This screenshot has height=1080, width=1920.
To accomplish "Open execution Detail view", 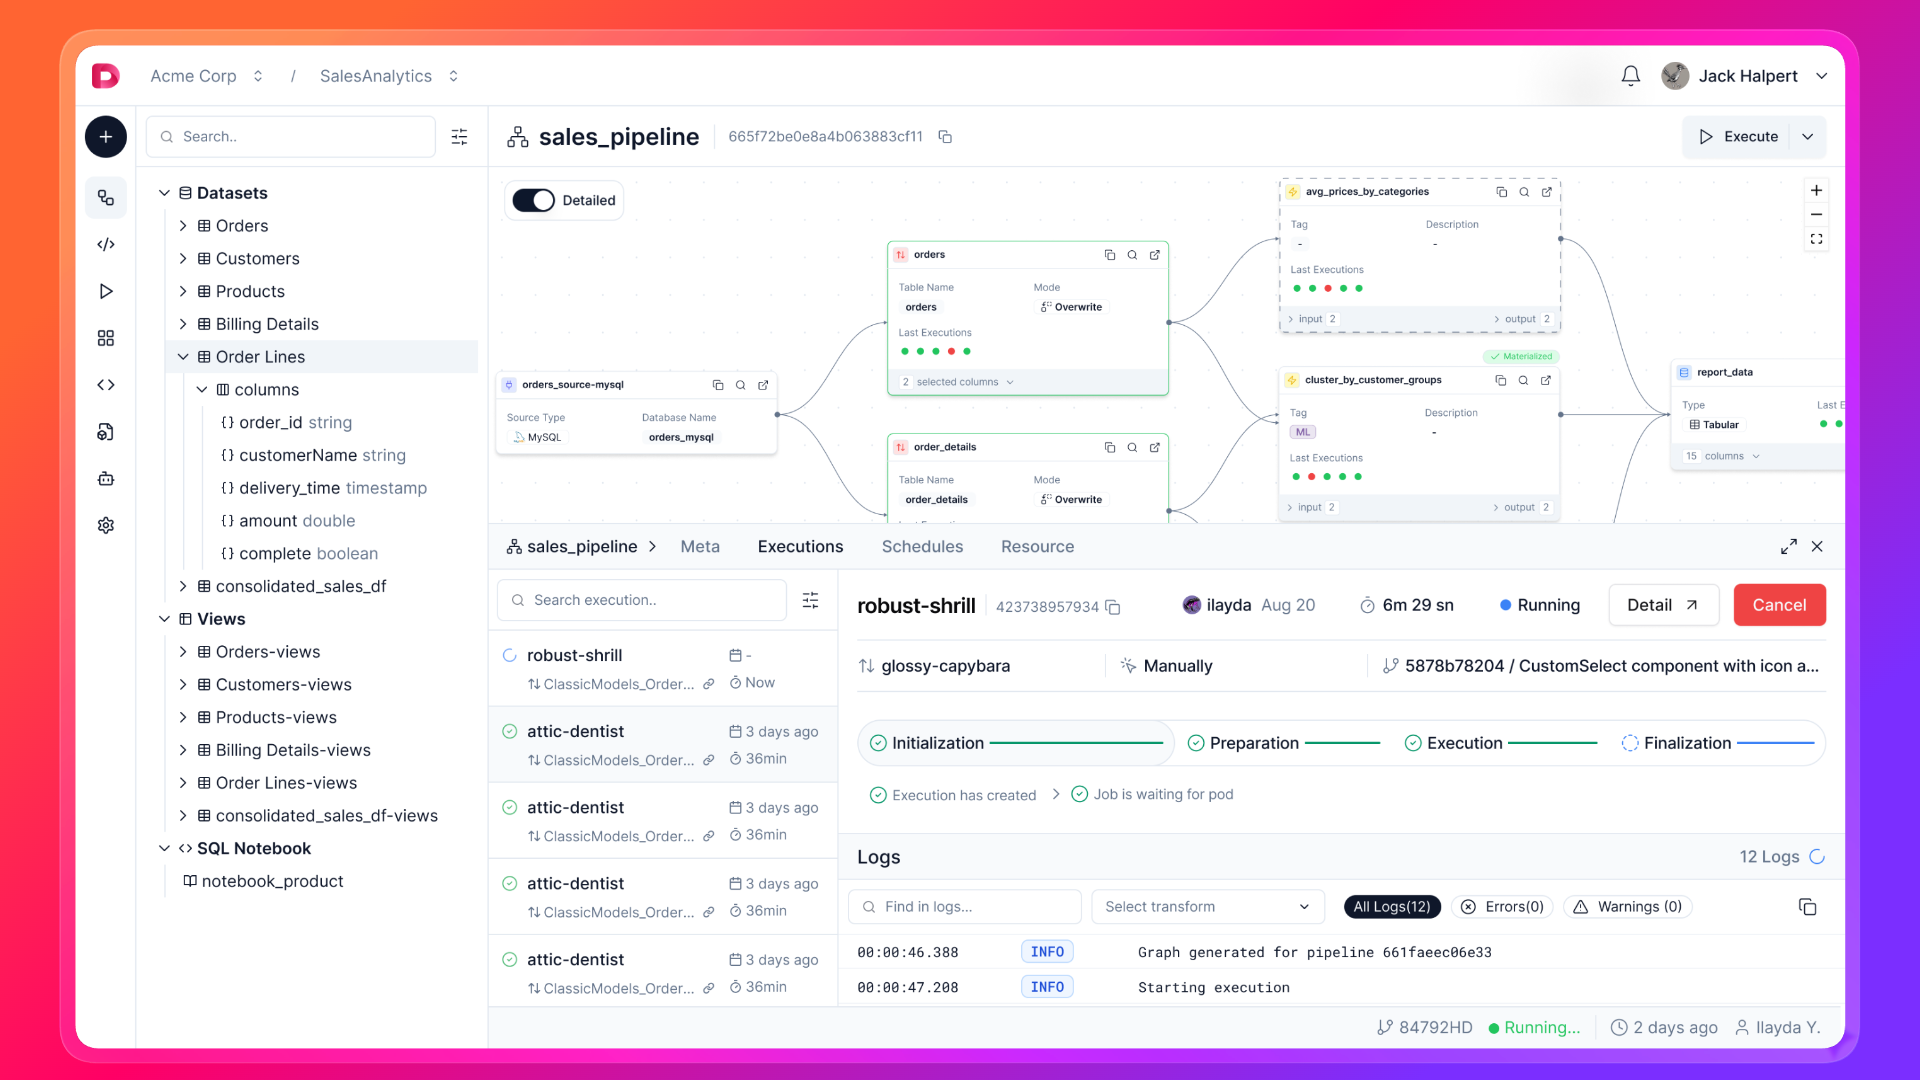I will point(1662,605).
